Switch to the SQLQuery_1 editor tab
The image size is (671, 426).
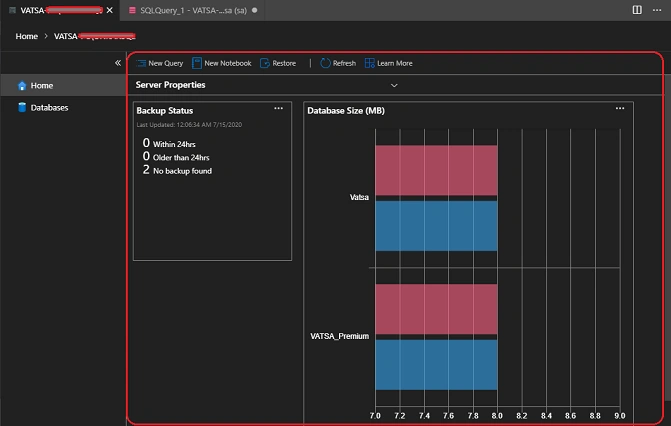coord(193,10)
